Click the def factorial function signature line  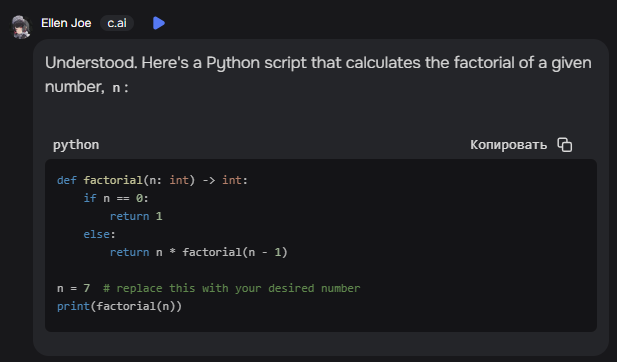pos(152,180)
